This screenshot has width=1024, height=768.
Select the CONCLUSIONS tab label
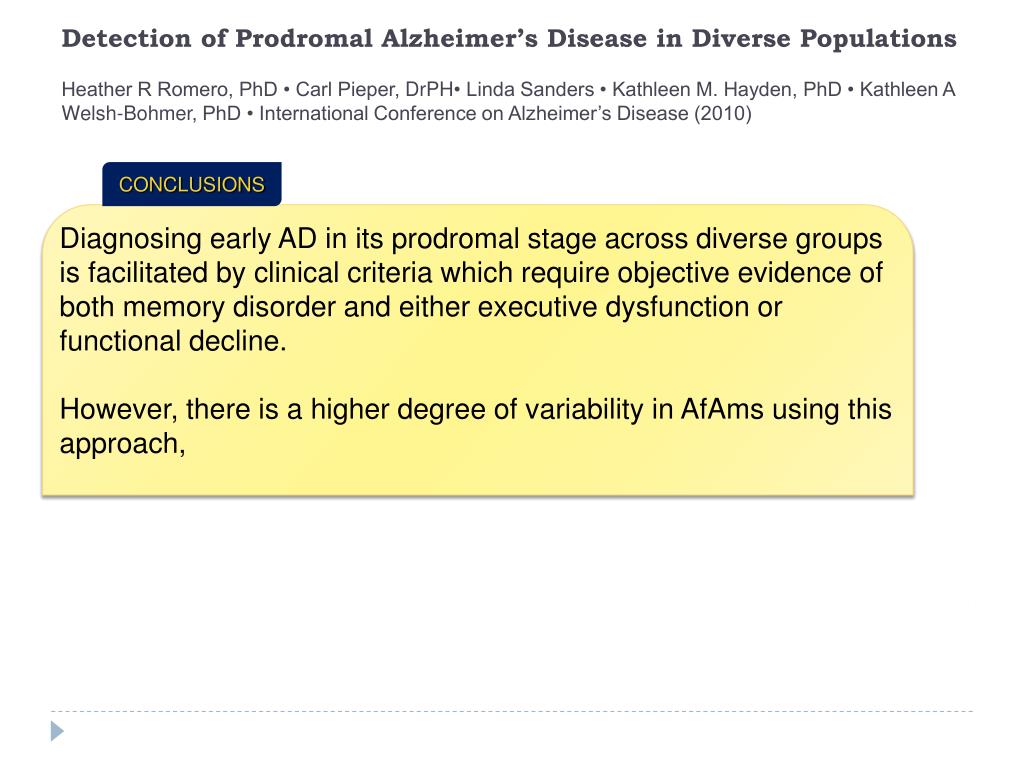191,184
